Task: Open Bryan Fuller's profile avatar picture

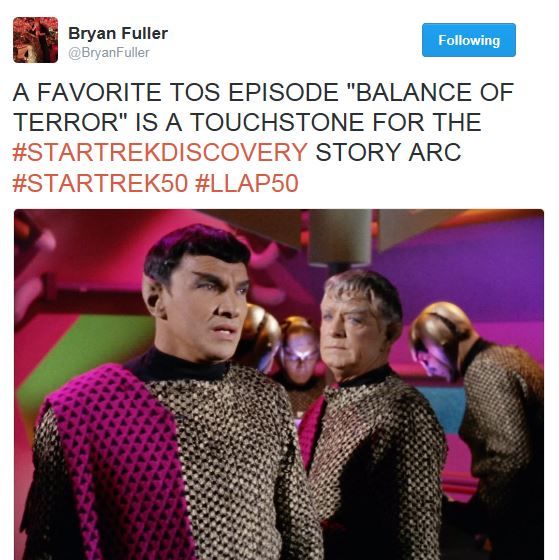Action: tap(35, 40)
